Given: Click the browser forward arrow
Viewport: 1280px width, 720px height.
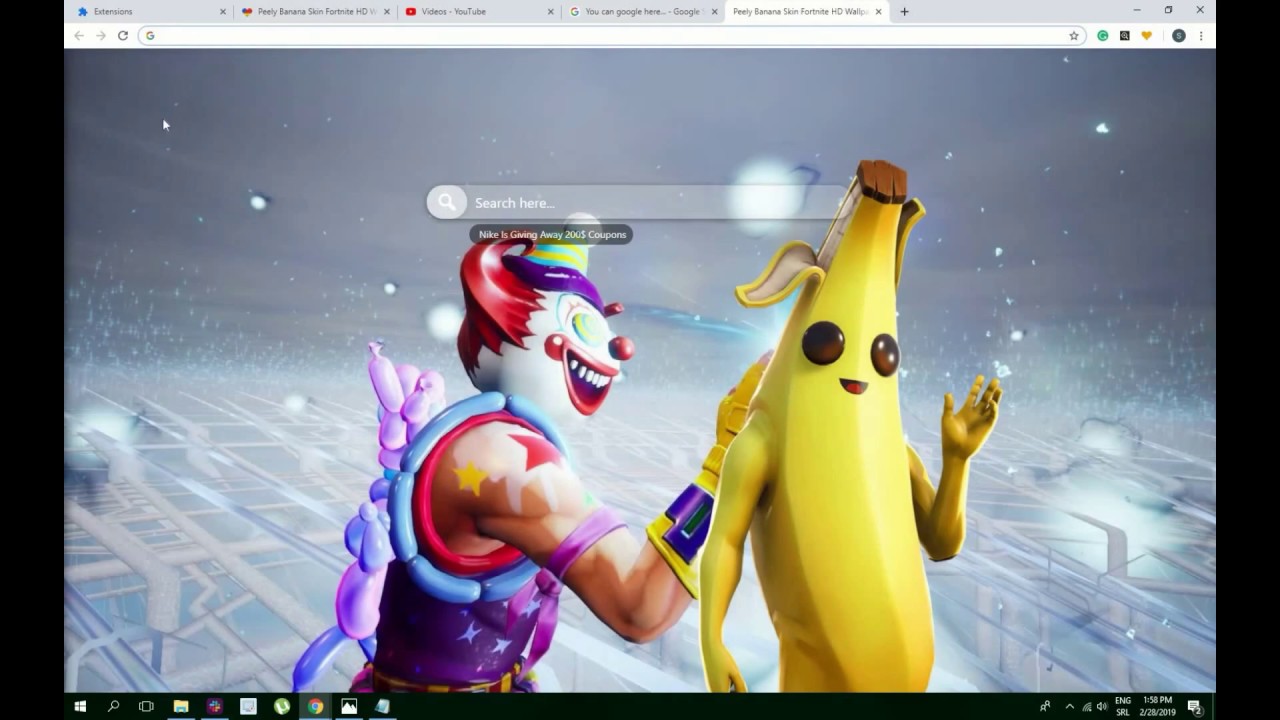Looking at the screenshot, I should coord(101,35).
